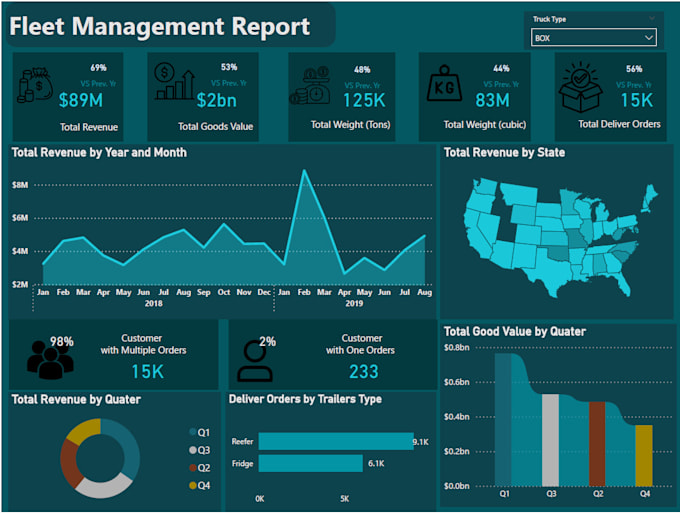680x514 pixels.
Task: Click the brown Q2 donut segment
Action: point(69,463)
